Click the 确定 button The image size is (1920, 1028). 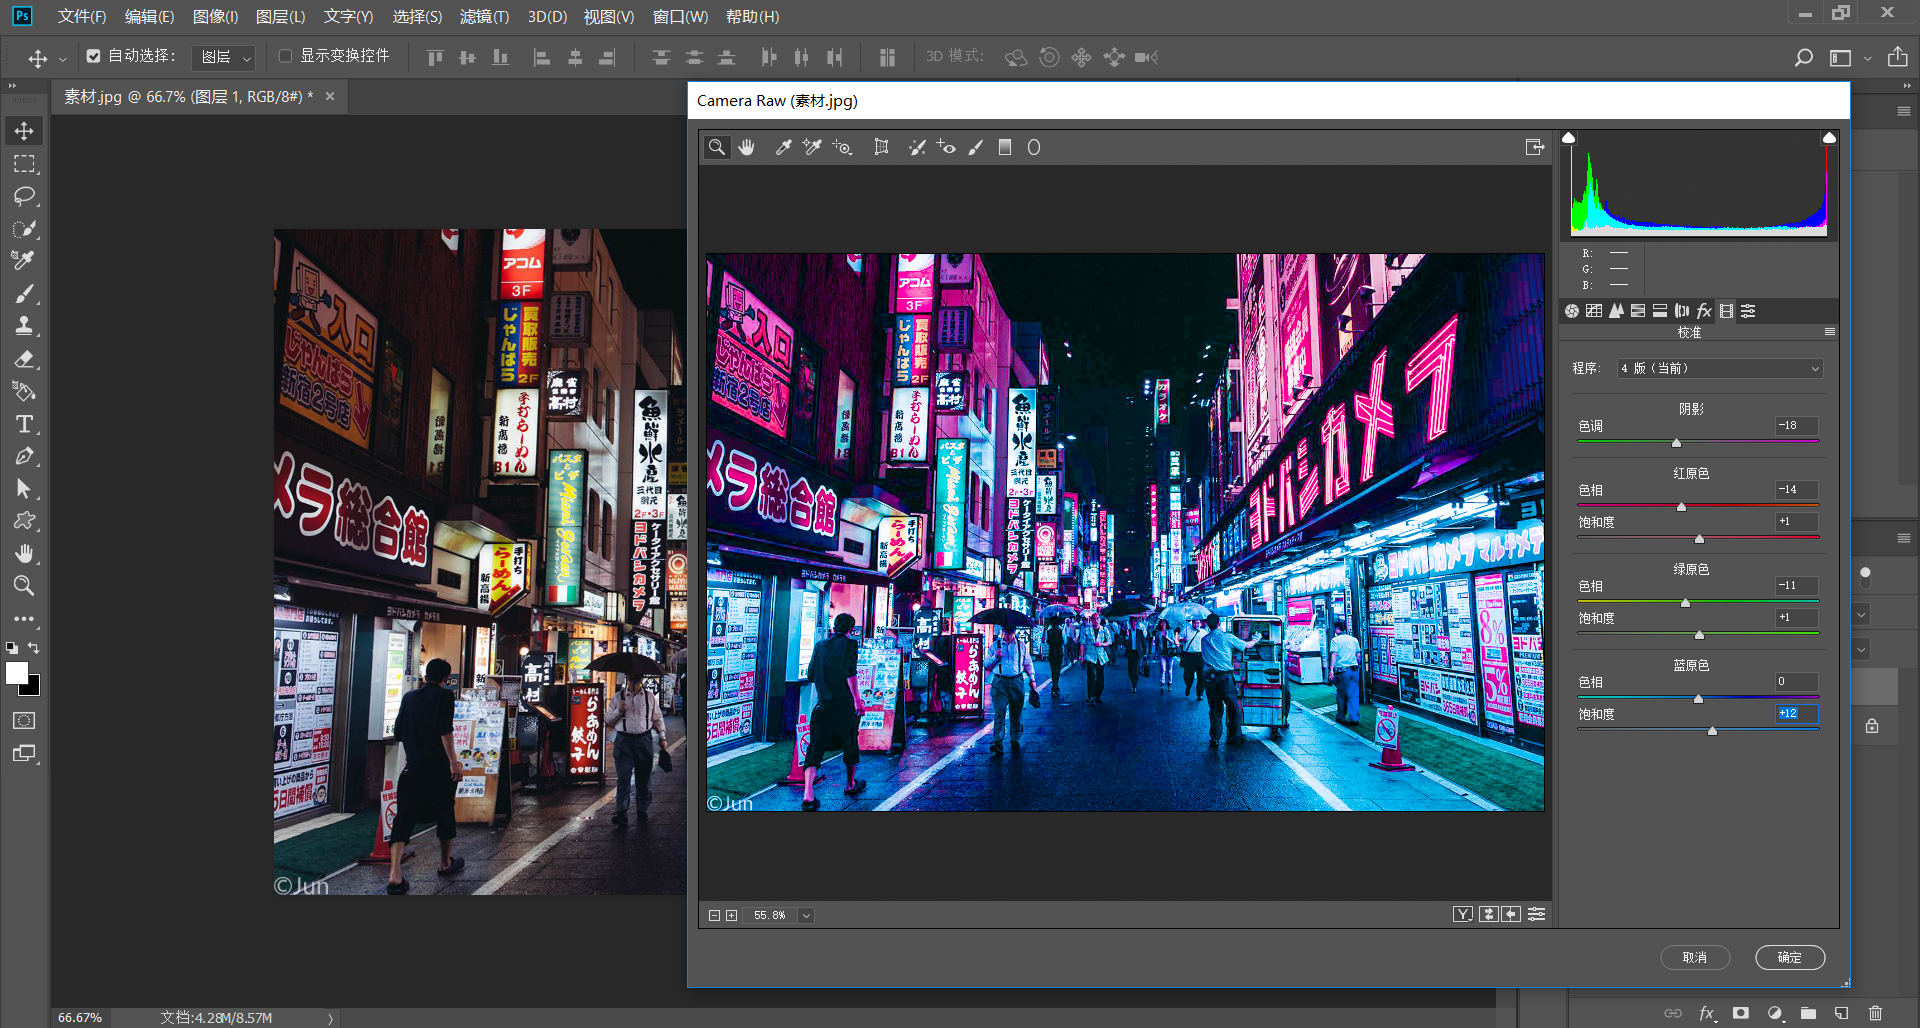click(x=1789, y=957)
